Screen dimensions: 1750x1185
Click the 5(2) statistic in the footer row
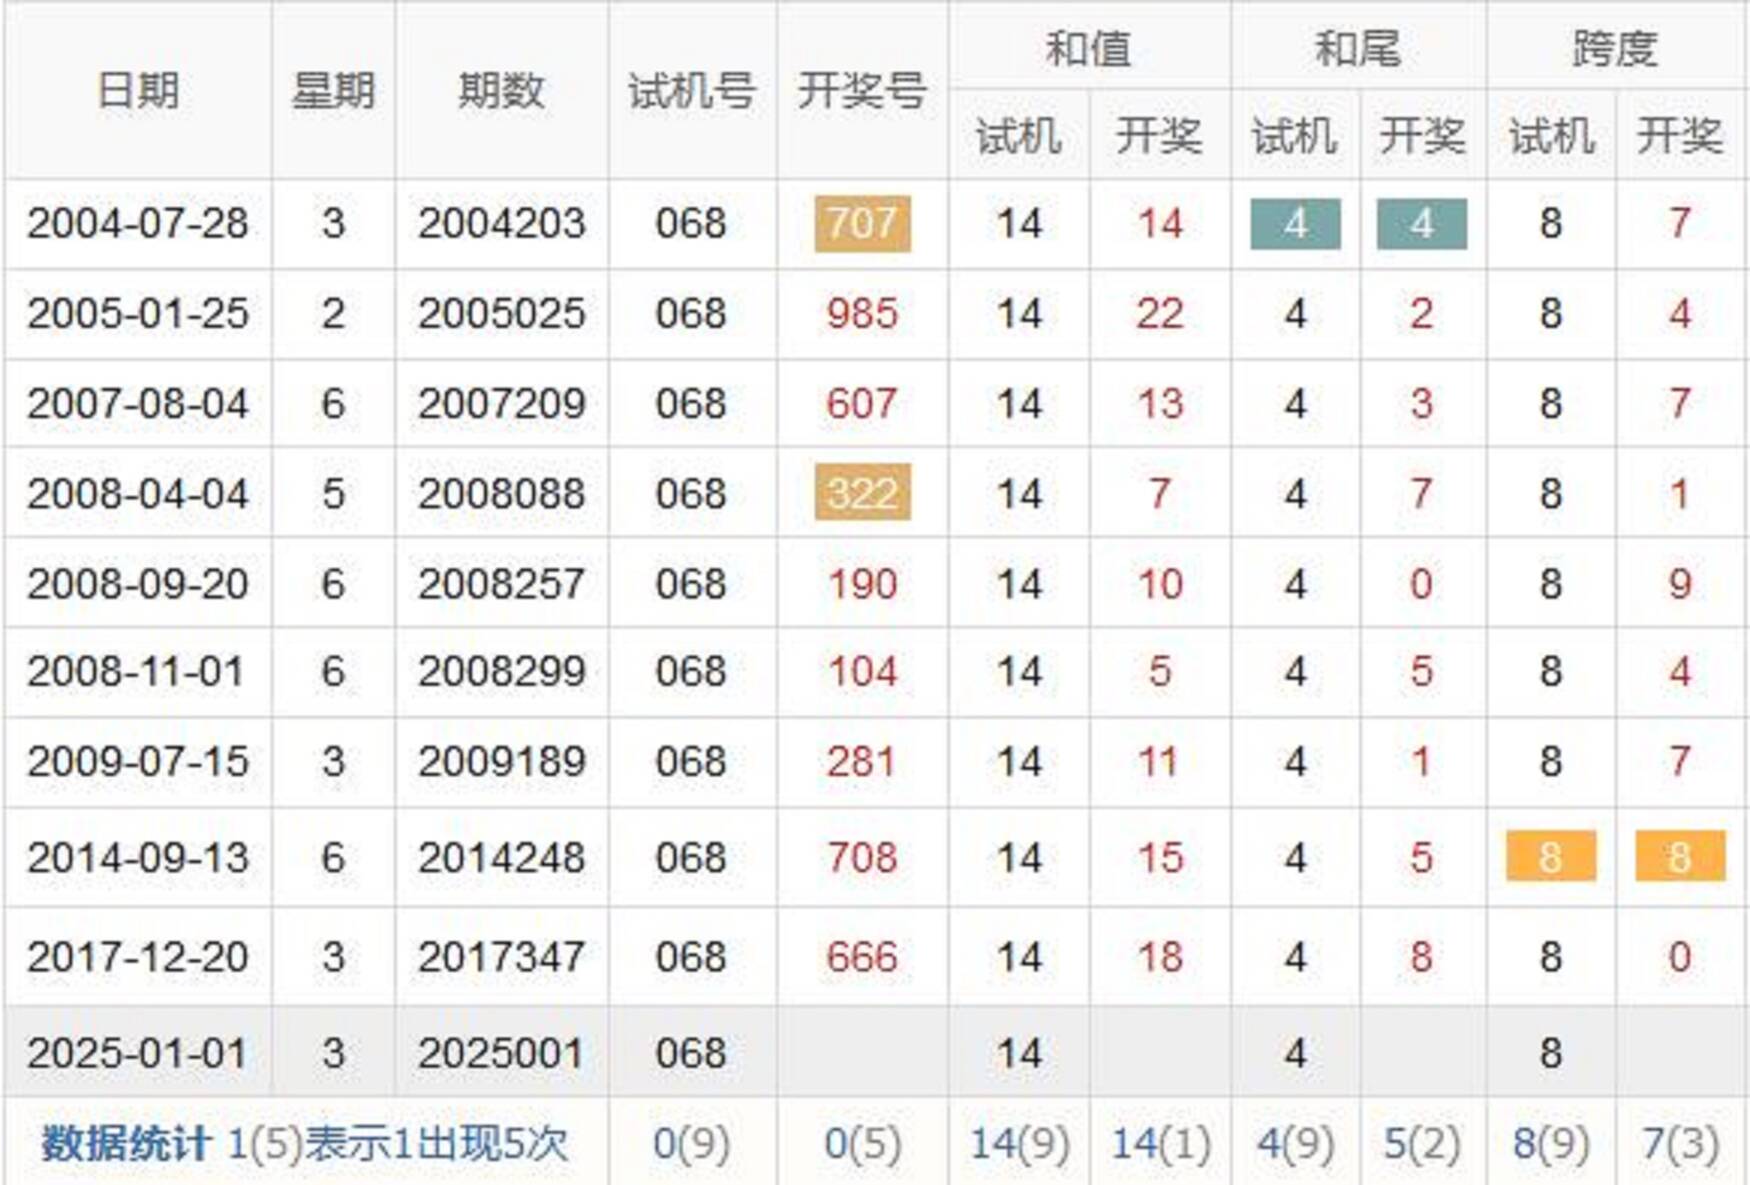(x=1421, y=1143)
